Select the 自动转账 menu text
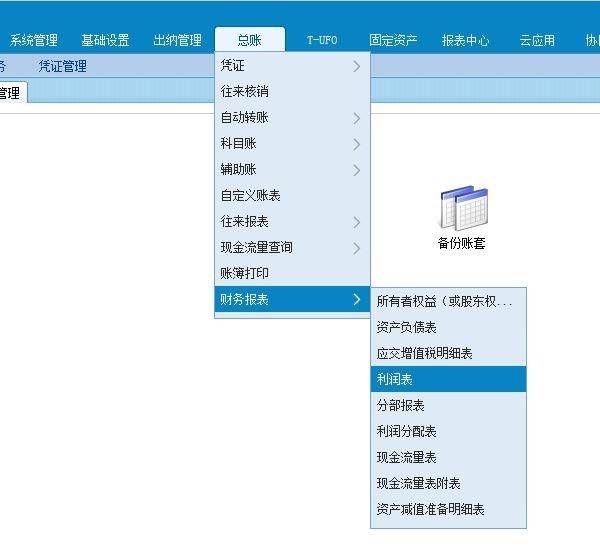 (245, 118)
